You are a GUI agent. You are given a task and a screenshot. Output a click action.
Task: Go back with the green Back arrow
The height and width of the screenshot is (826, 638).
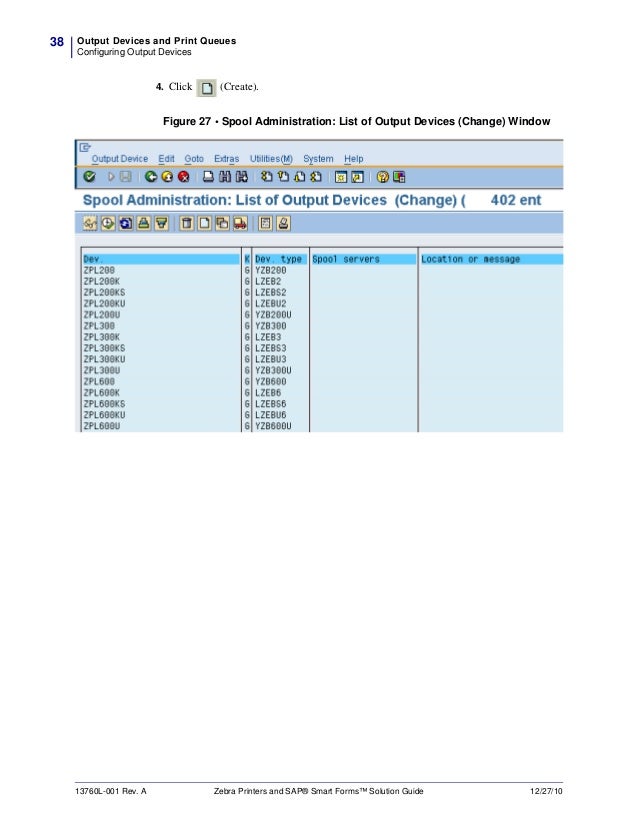[151, 177]
